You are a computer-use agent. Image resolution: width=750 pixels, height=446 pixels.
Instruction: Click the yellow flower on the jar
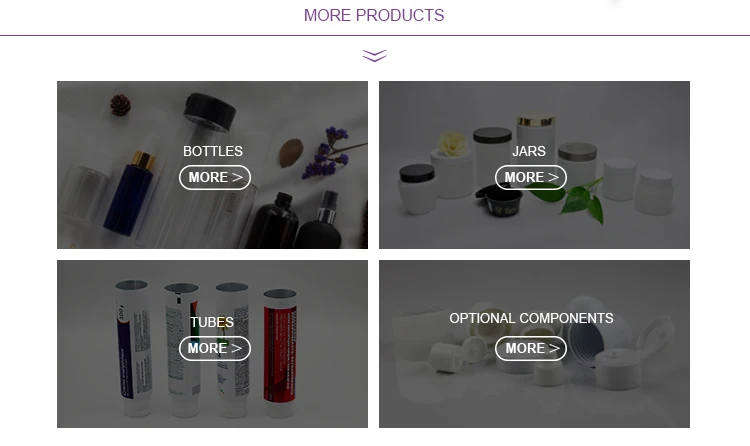pyautogui.click(x=452, y=144)
